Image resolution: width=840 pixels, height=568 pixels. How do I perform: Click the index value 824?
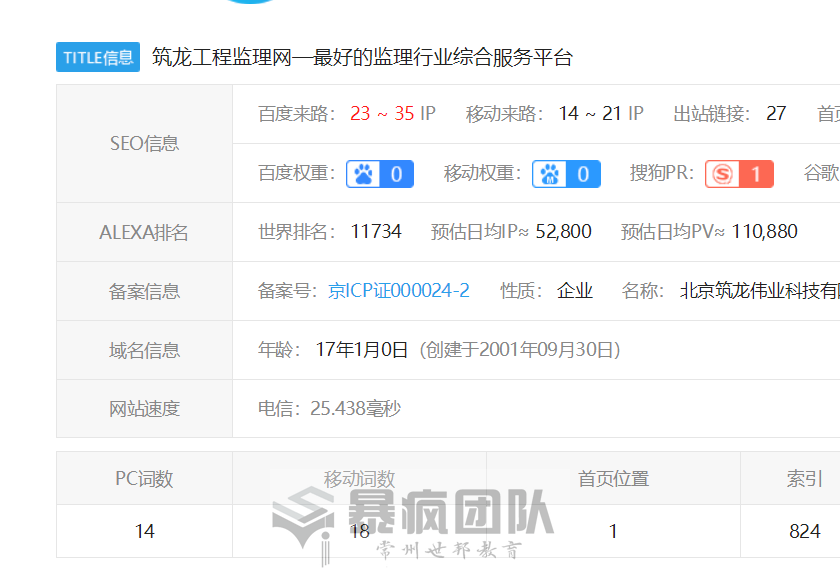click(805, 531)
